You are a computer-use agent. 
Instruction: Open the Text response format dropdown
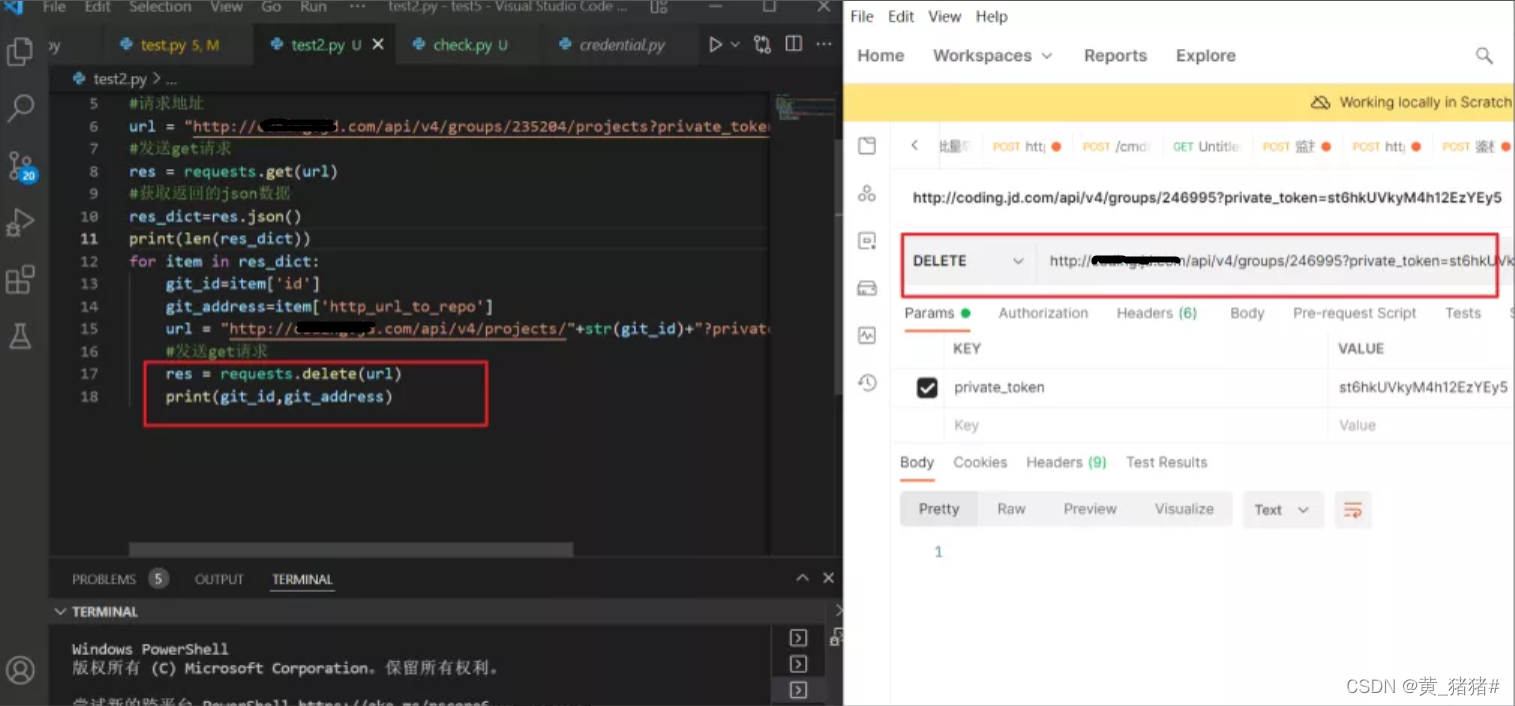click(1282, 510)
